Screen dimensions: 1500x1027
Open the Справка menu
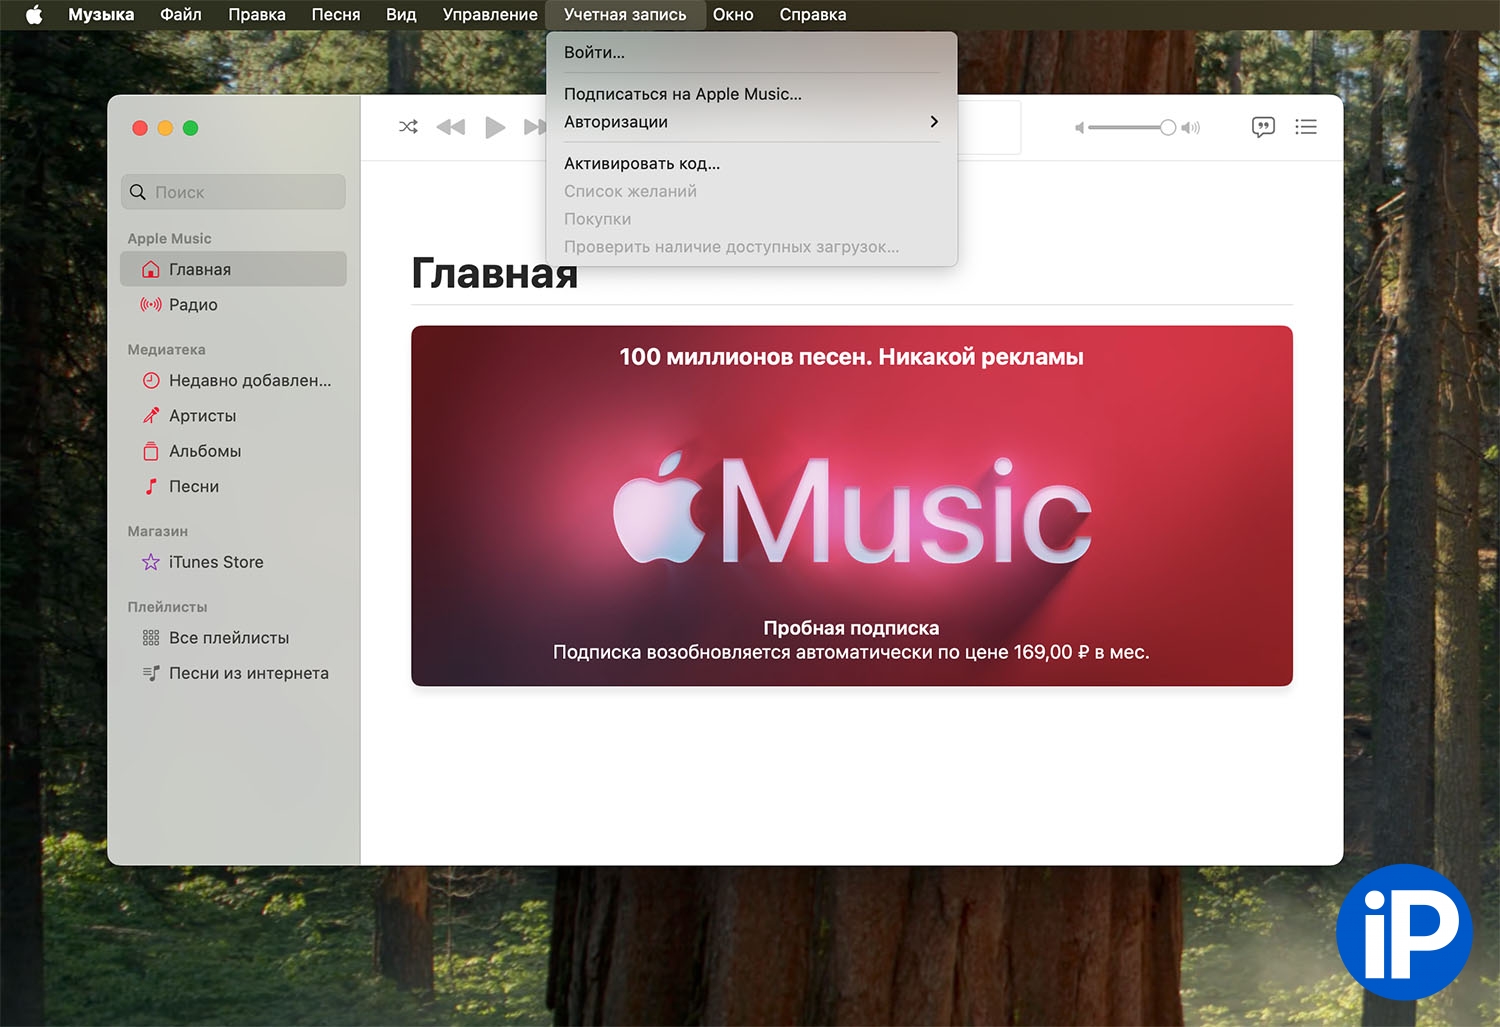(813, 15)
